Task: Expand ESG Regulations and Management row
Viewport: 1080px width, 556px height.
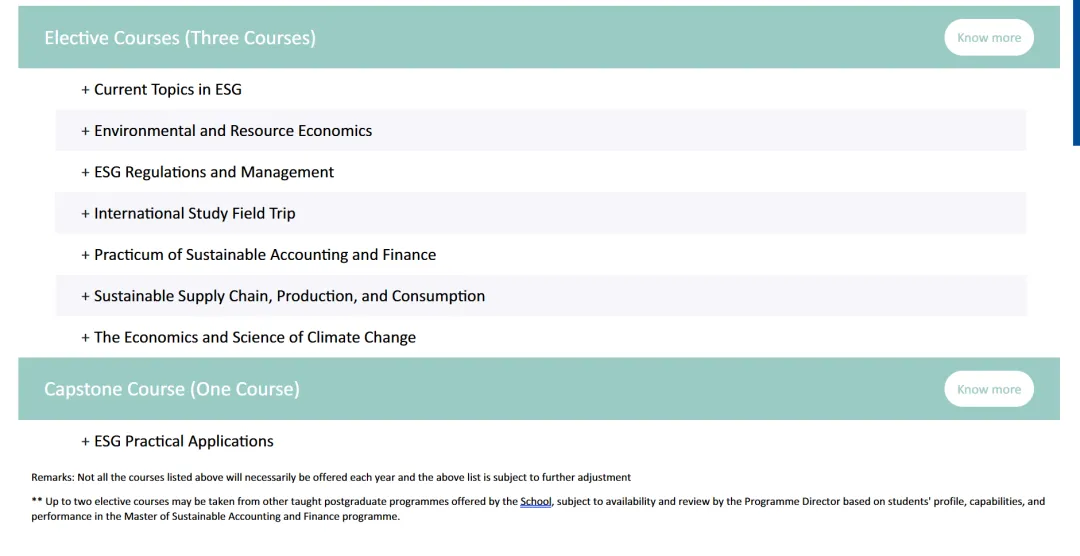Action: click(x=541, y=172)
